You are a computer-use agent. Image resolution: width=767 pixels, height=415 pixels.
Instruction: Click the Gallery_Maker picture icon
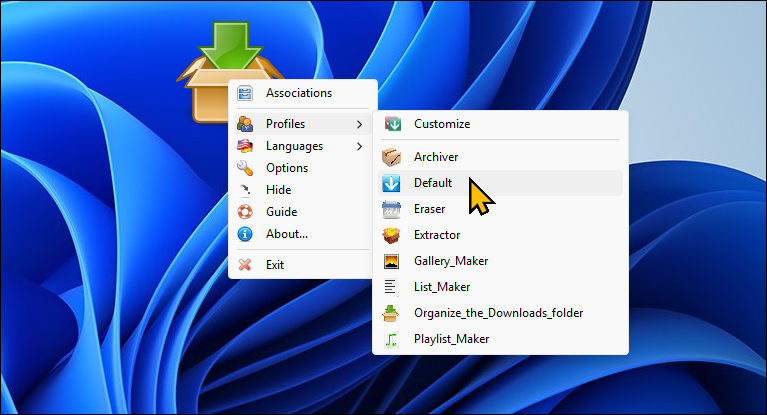(x=392, y=261)
